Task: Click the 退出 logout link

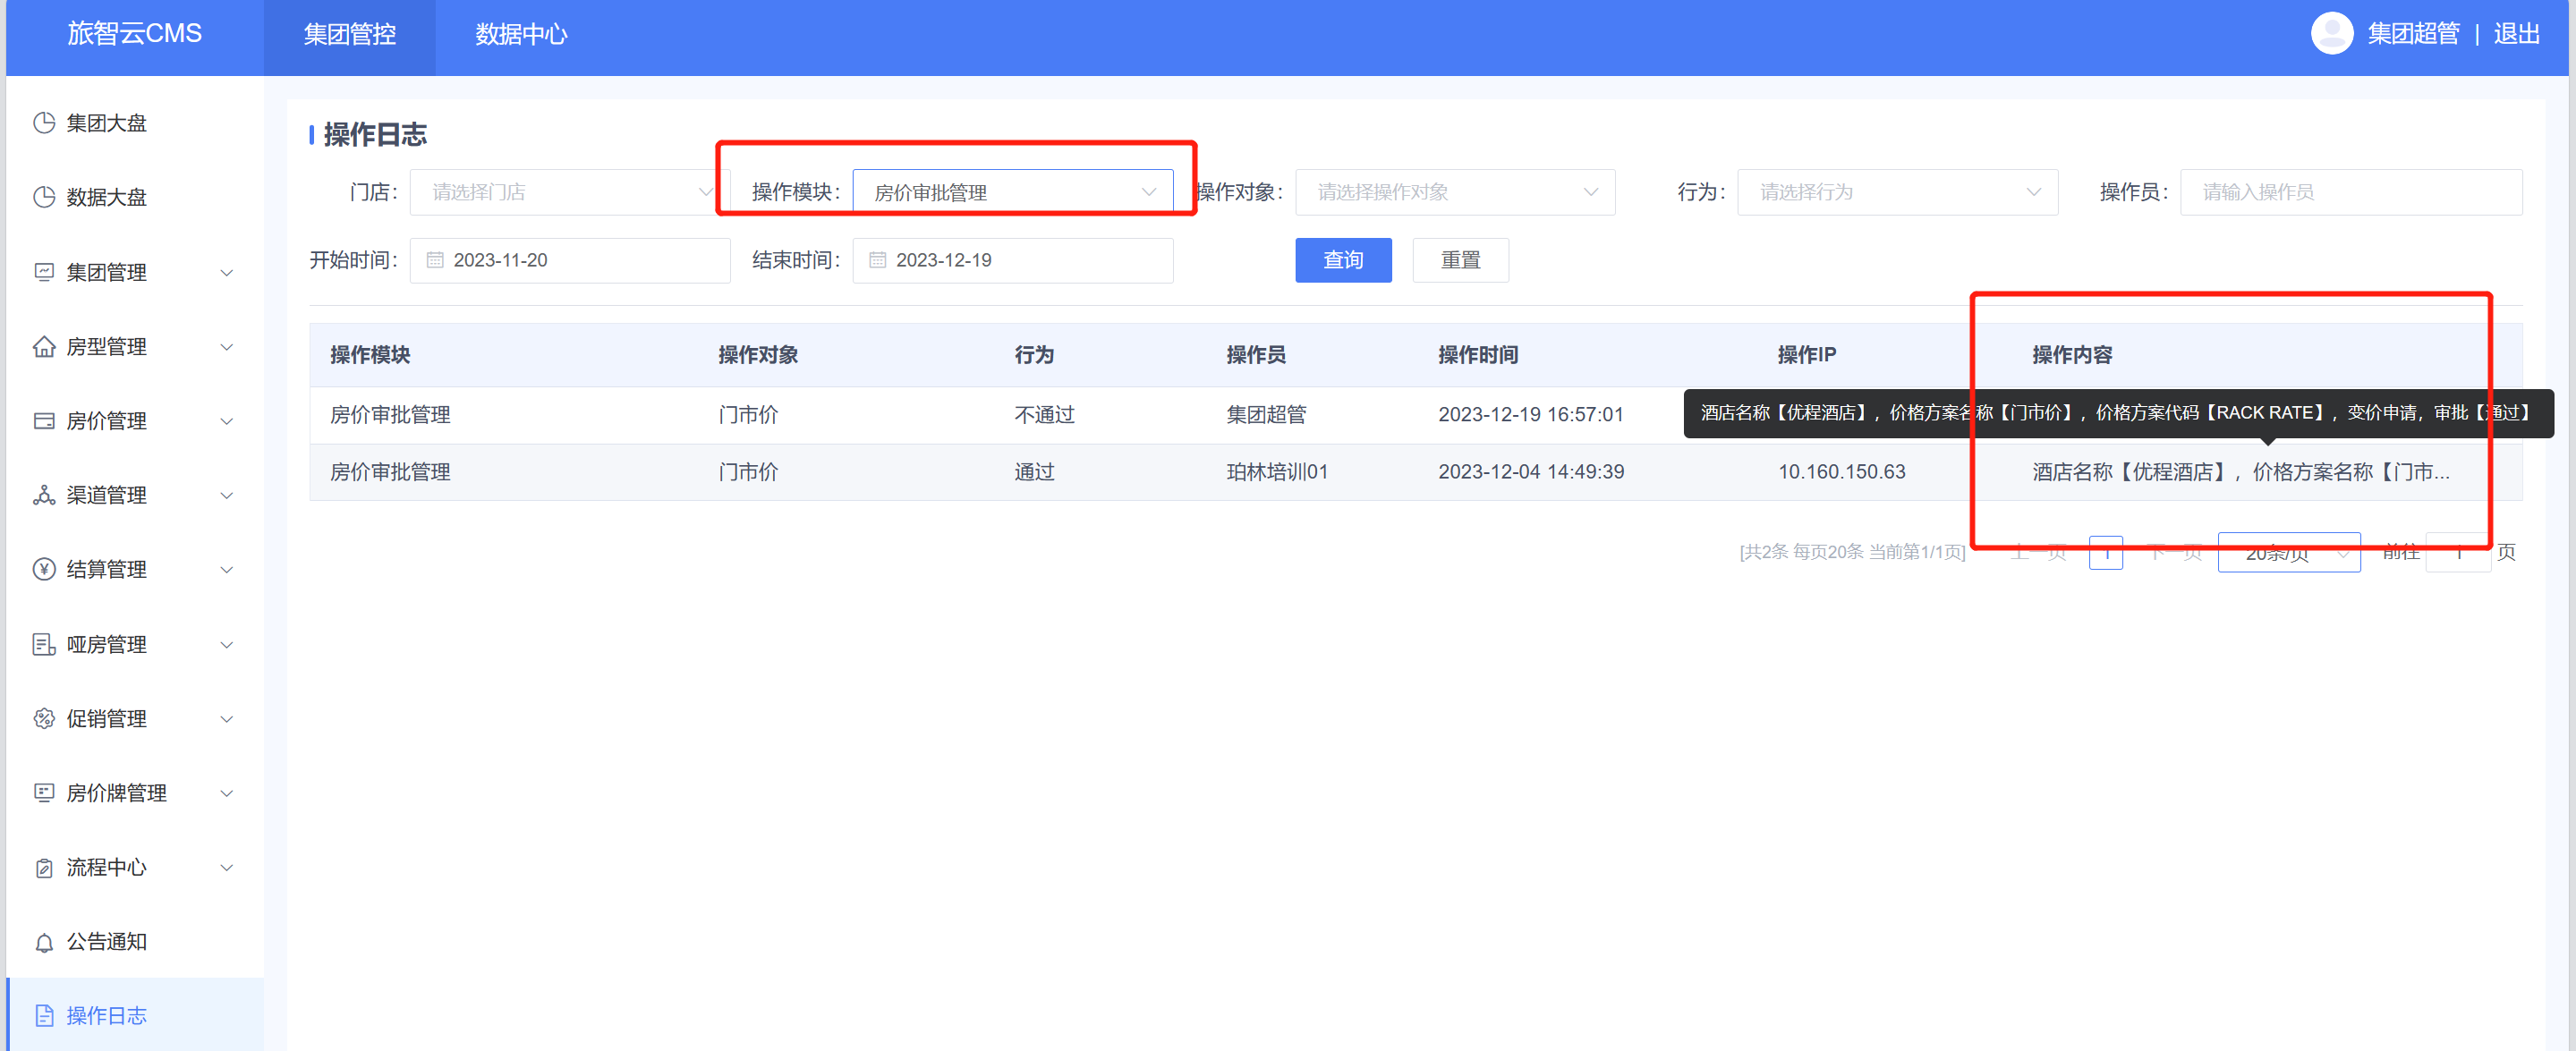Action: coord(2516,34)
